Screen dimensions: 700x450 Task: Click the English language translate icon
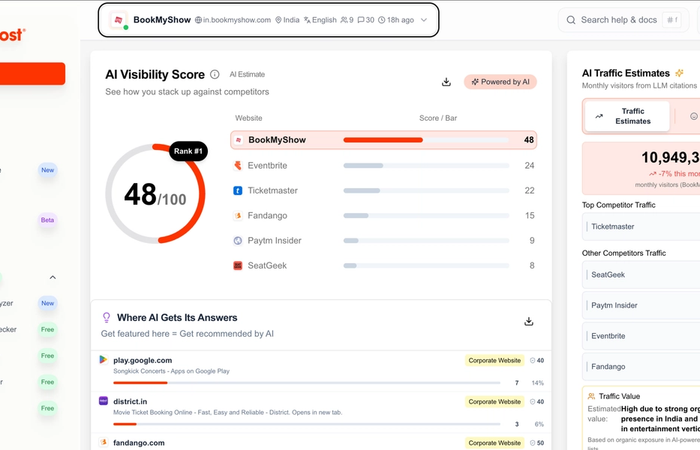tap(307, 20)
